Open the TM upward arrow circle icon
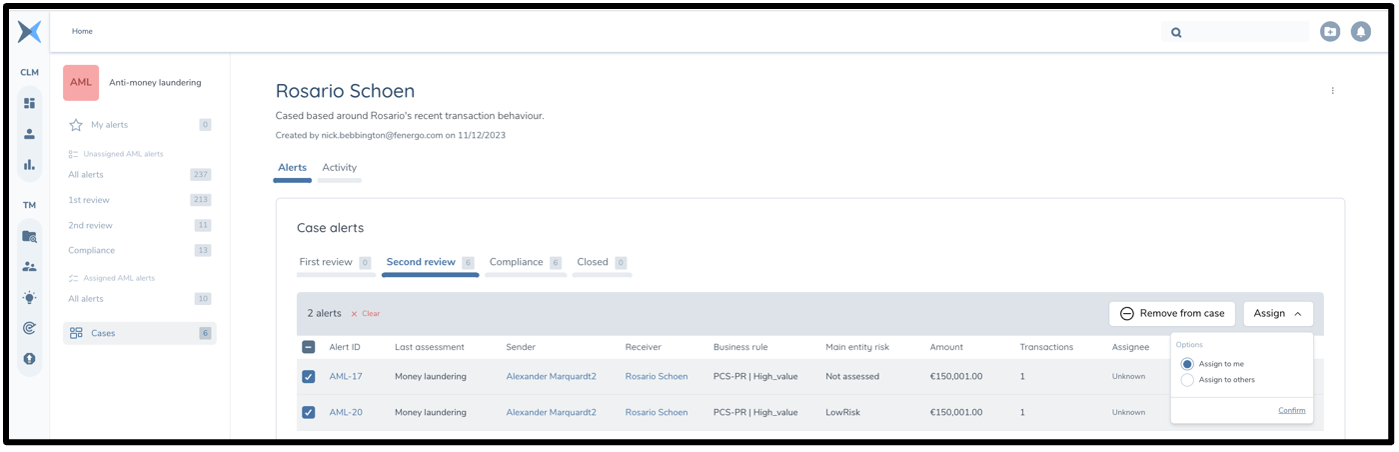The height and width of the screenshot is (452, 1399). click(30, 358)
